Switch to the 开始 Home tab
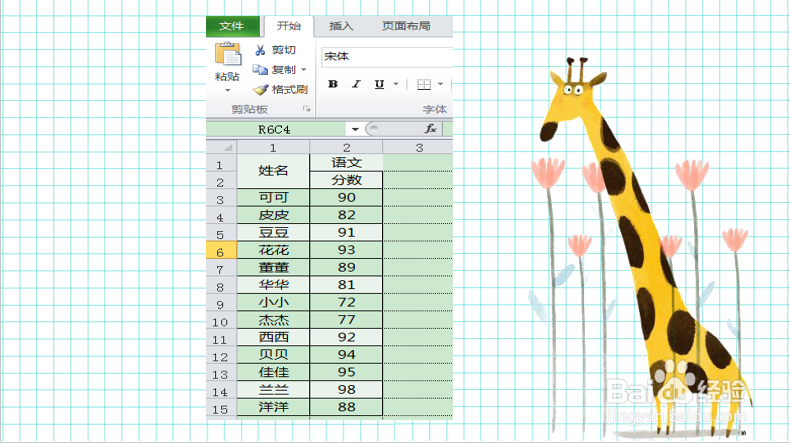This screenshot has height=443, width=790. pos(289,26)
